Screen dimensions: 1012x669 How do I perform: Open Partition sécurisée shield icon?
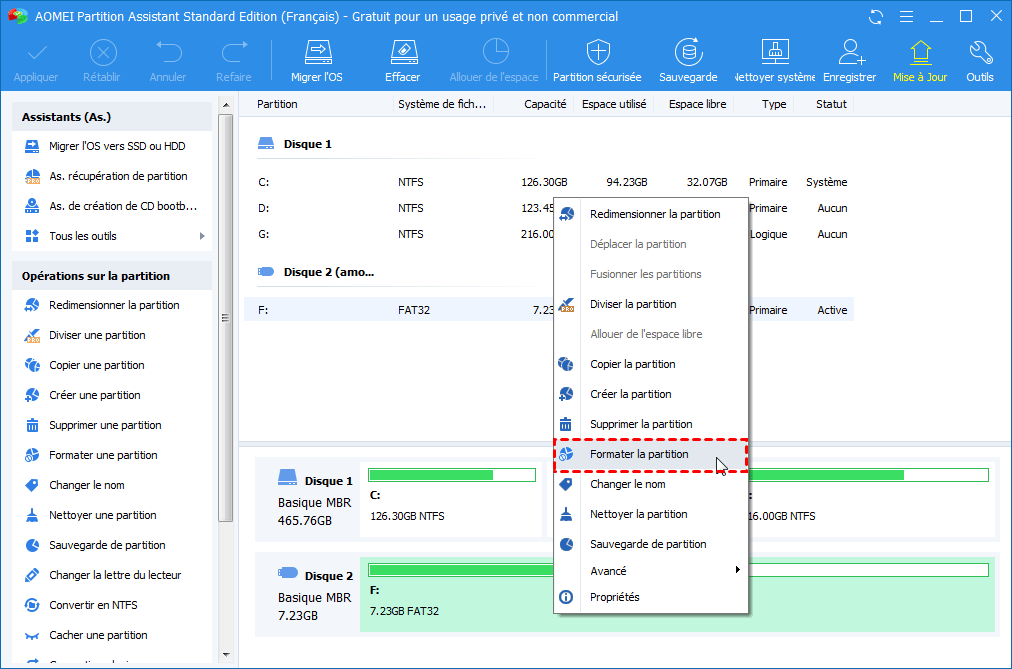coord(597,51)
